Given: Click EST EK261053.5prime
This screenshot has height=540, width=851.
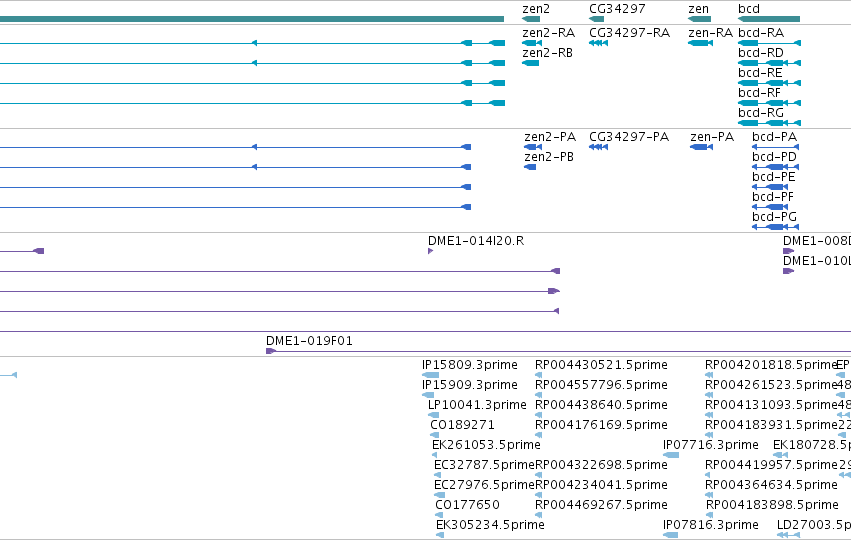Looking at the screenshot, I should [486, 446].
